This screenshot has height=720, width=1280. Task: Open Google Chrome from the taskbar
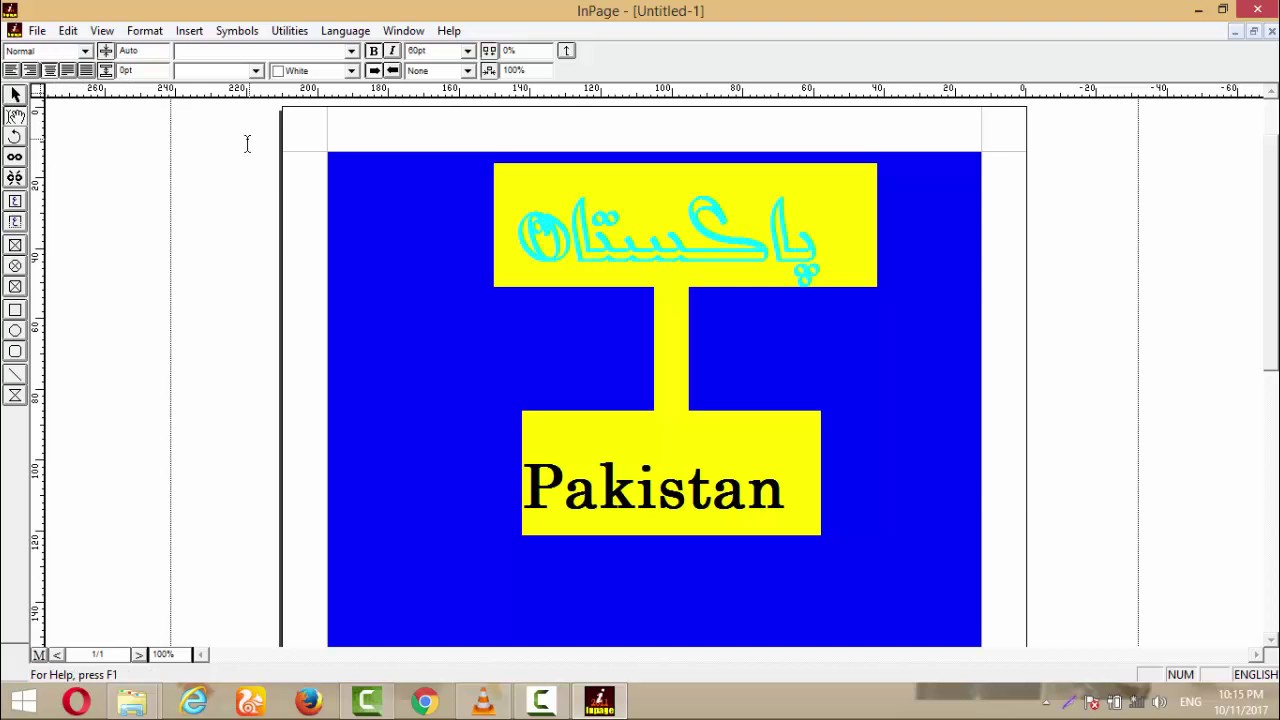point(425,701)
